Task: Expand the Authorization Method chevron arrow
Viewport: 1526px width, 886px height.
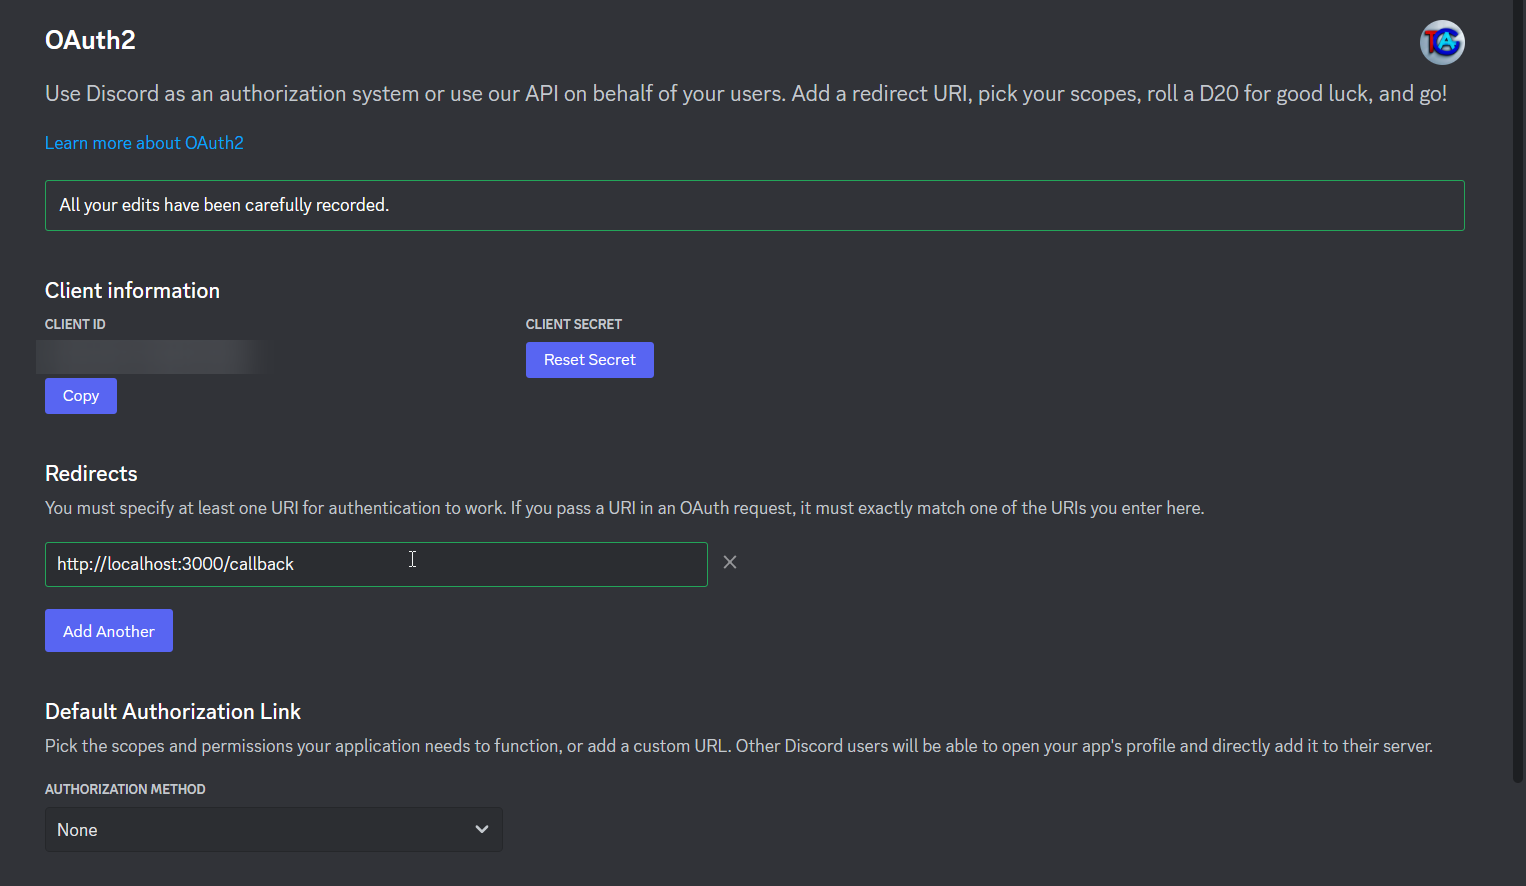Action: [x=482, y=829]
